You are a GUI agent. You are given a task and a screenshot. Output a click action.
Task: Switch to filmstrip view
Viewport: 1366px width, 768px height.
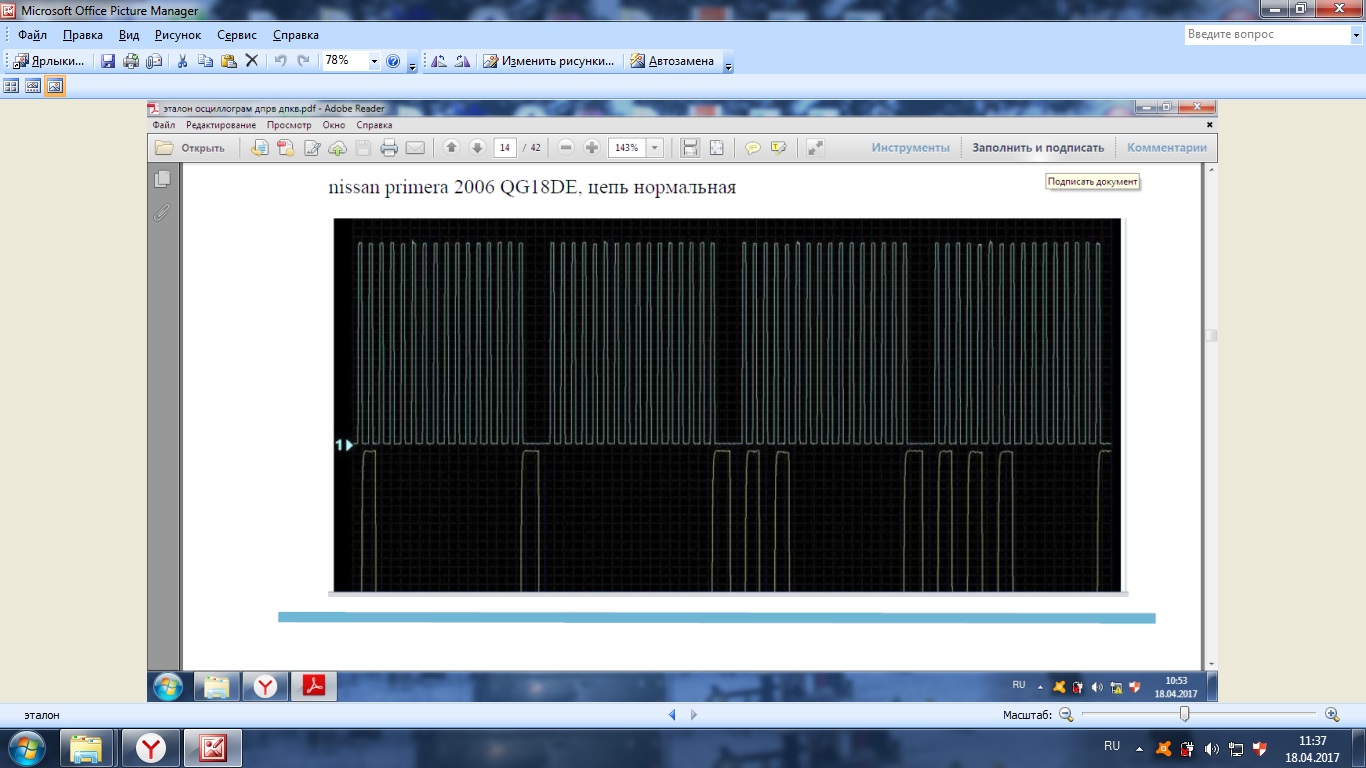(33, 86)
